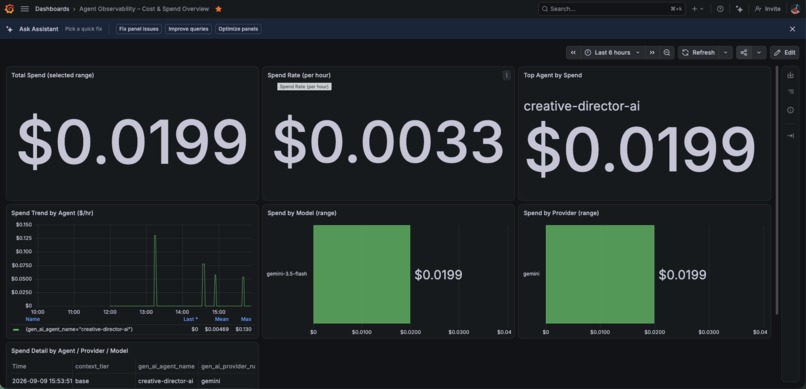The height and width of the screenshot is (389, 806).
Task: Unstar this dashboard with the star icon
Action: [218, 9]
